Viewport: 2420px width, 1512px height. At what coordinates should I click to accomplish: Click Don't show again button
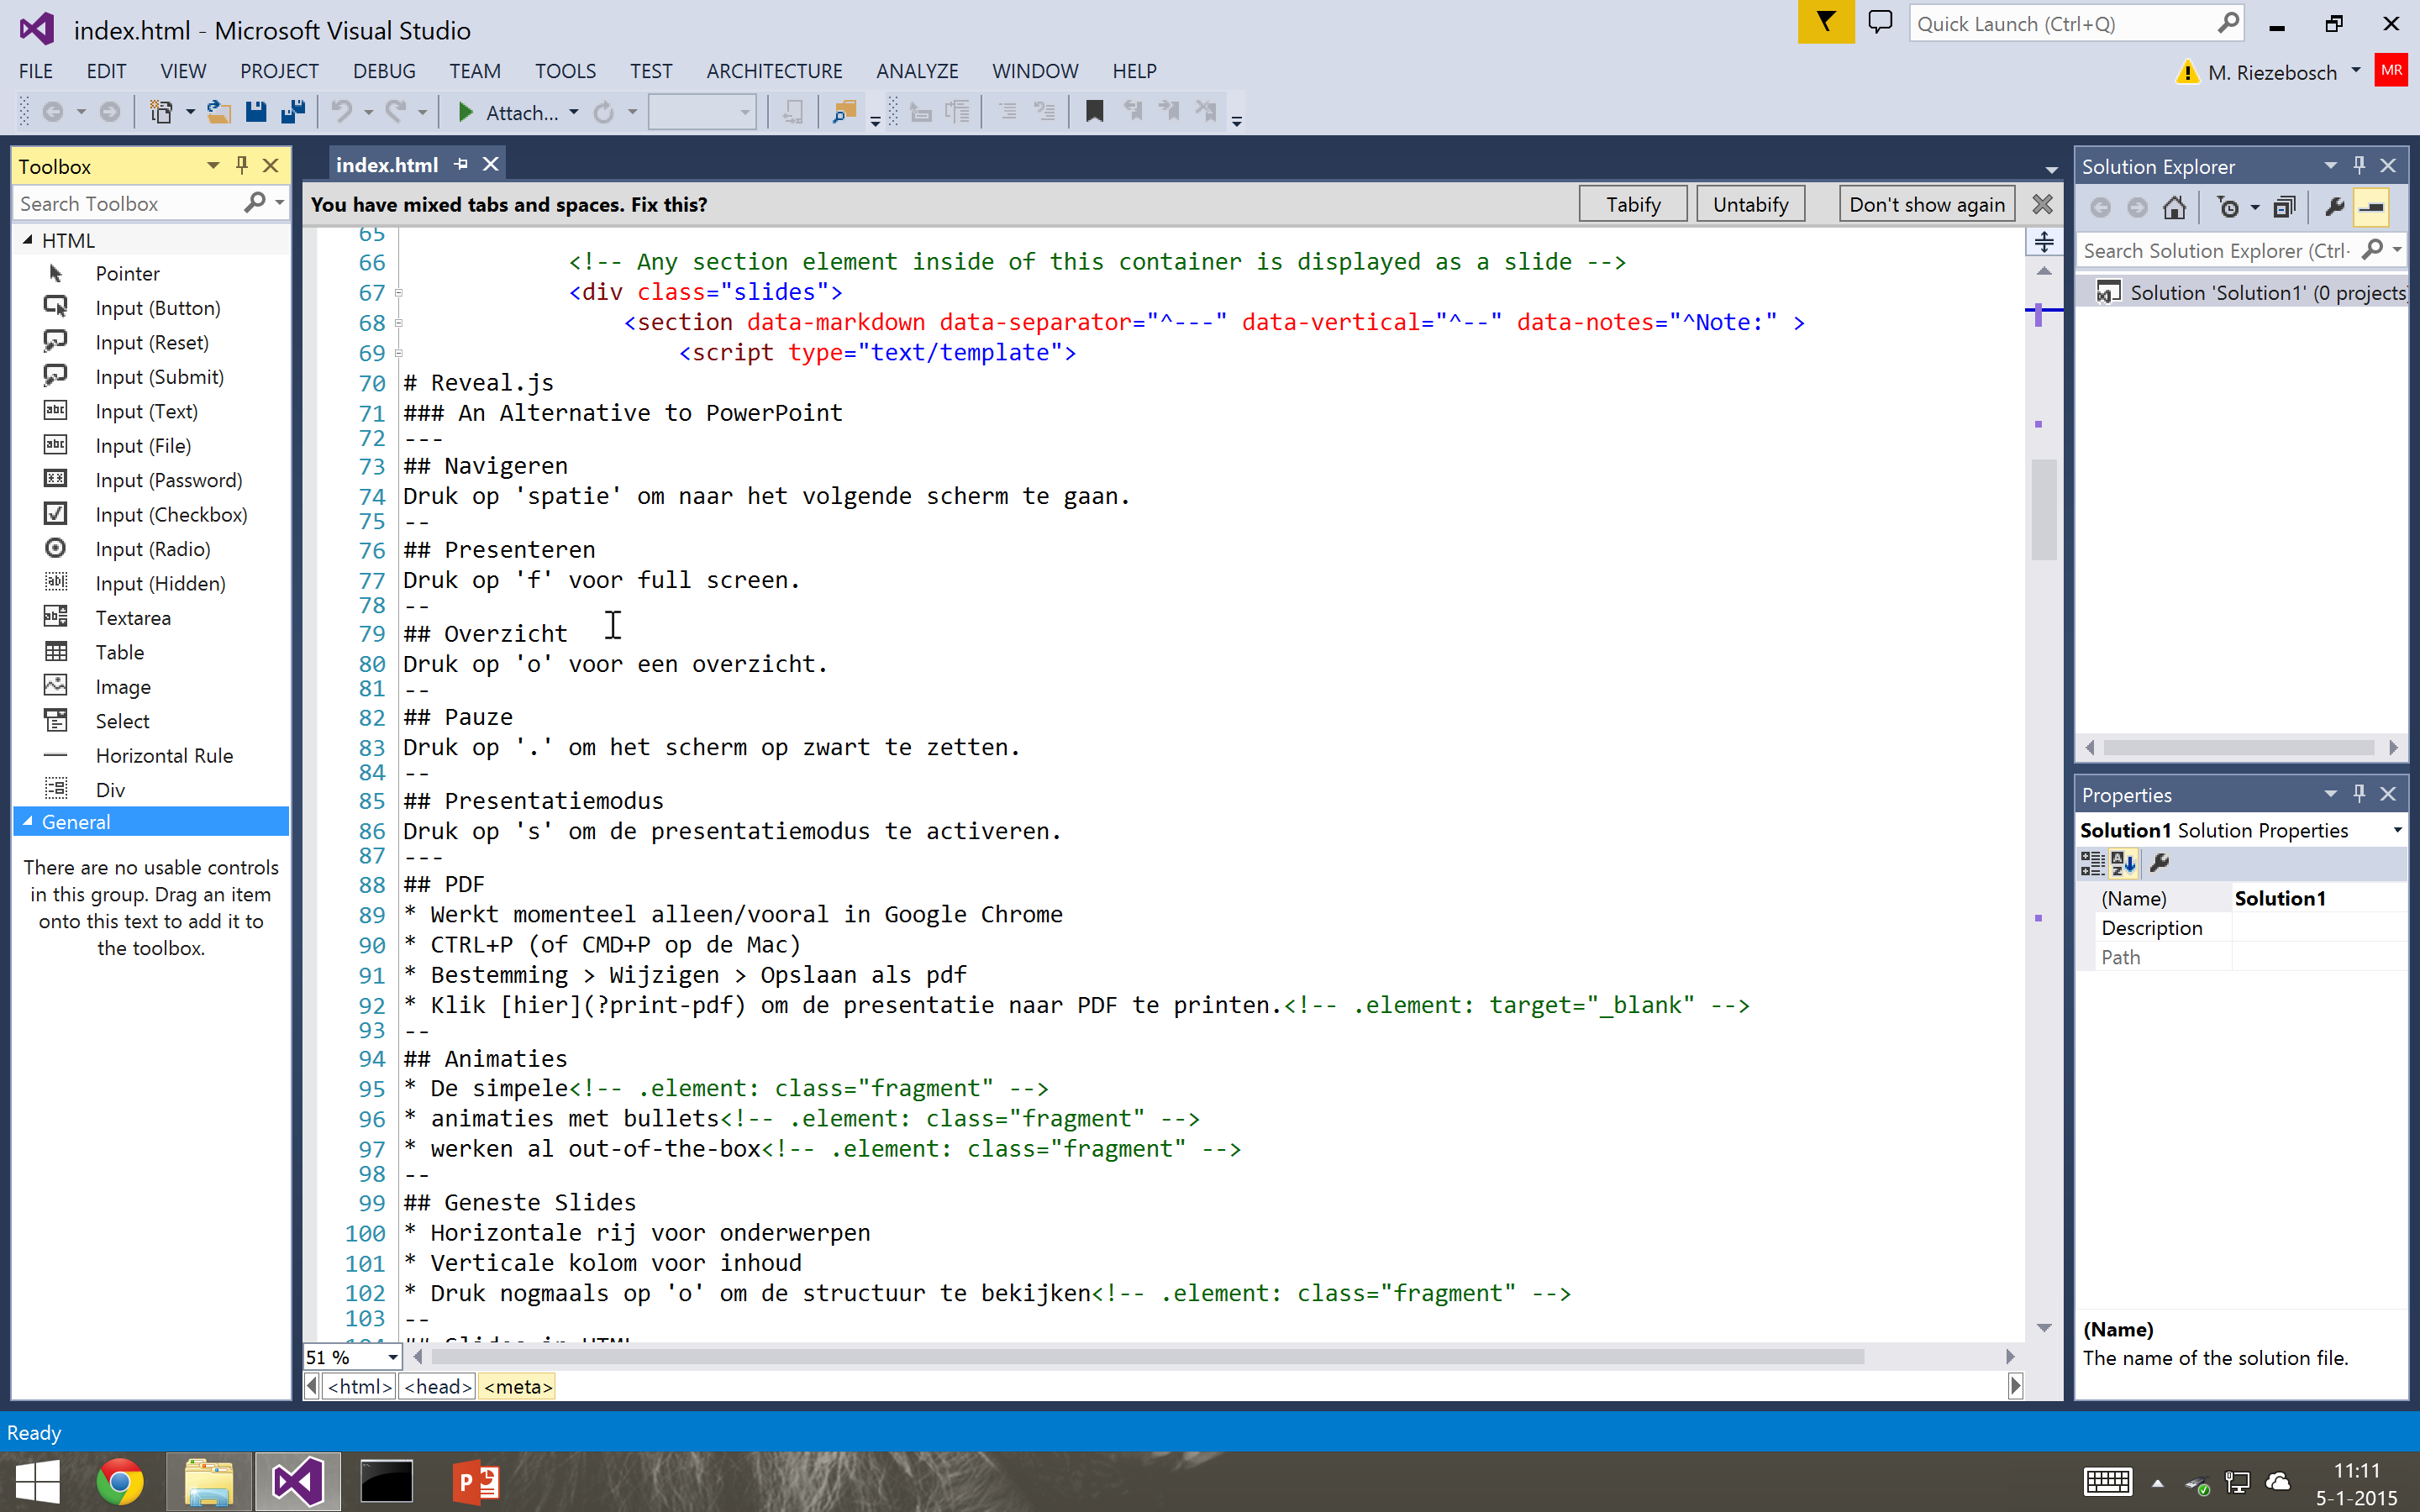coord(1926,204)
